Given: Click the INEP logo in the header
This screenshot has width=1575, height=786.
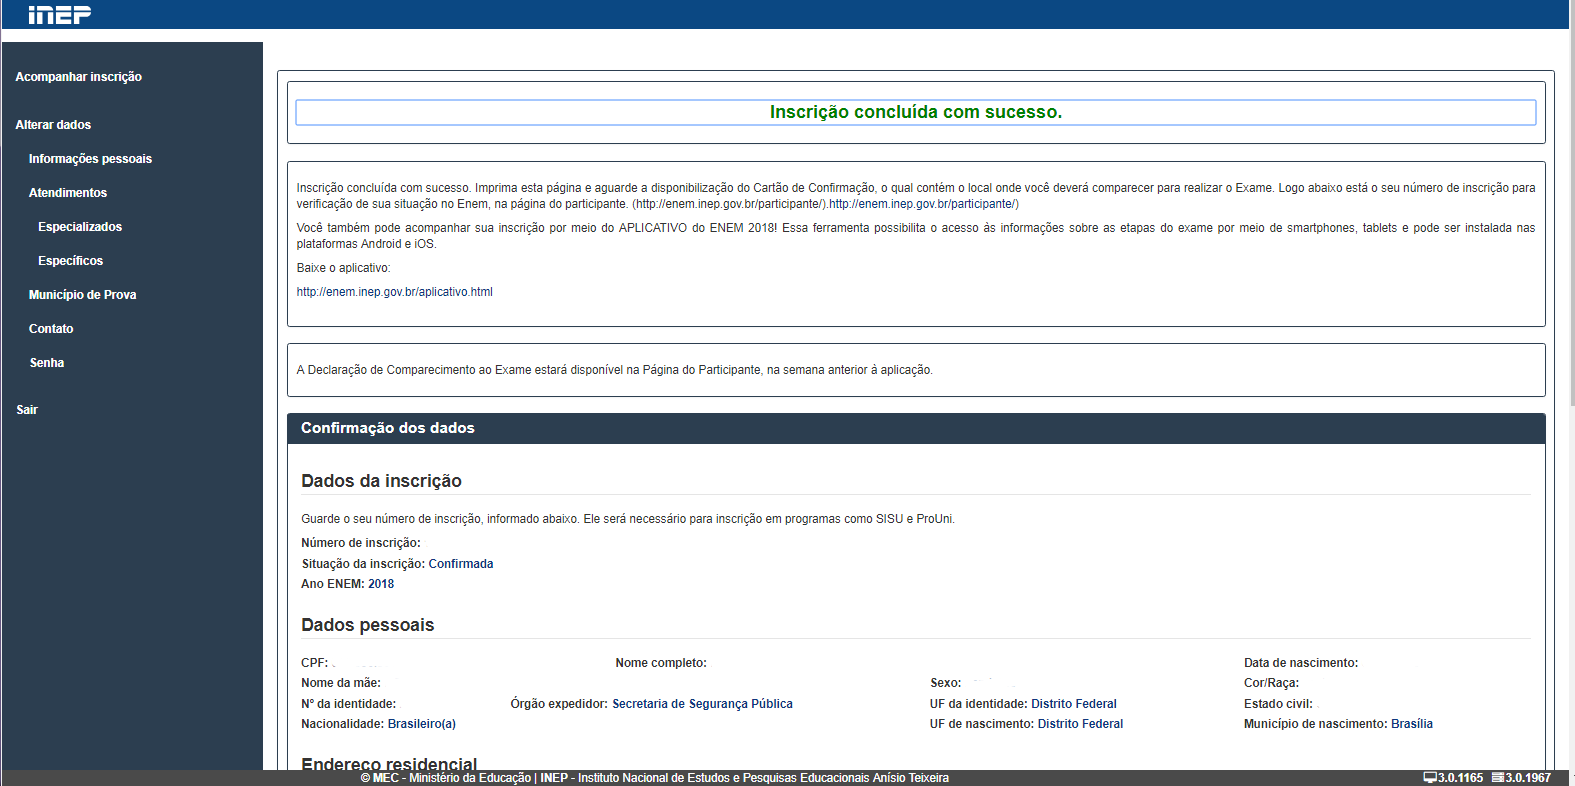Looking at the screenshot, I should click(x=59, y=14).
